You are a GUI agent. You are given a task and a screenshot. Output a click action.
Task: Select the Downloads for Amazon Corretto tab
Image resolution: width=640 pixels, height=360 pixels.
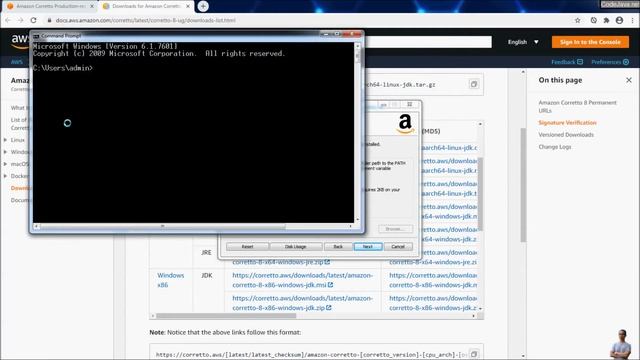click(146, 6)
